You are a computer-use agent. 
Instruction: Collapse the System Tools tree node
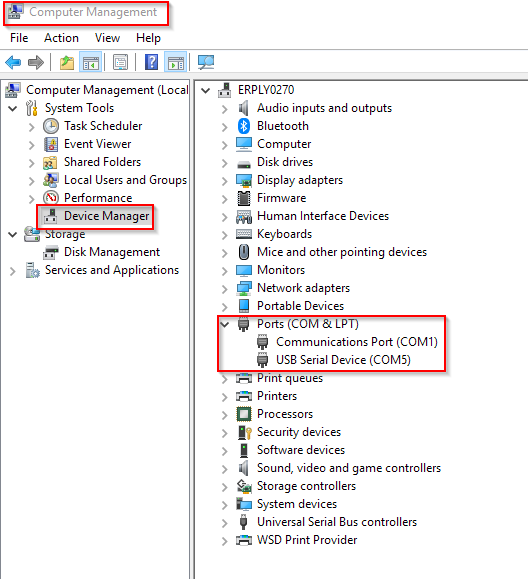tap(13, 109)
